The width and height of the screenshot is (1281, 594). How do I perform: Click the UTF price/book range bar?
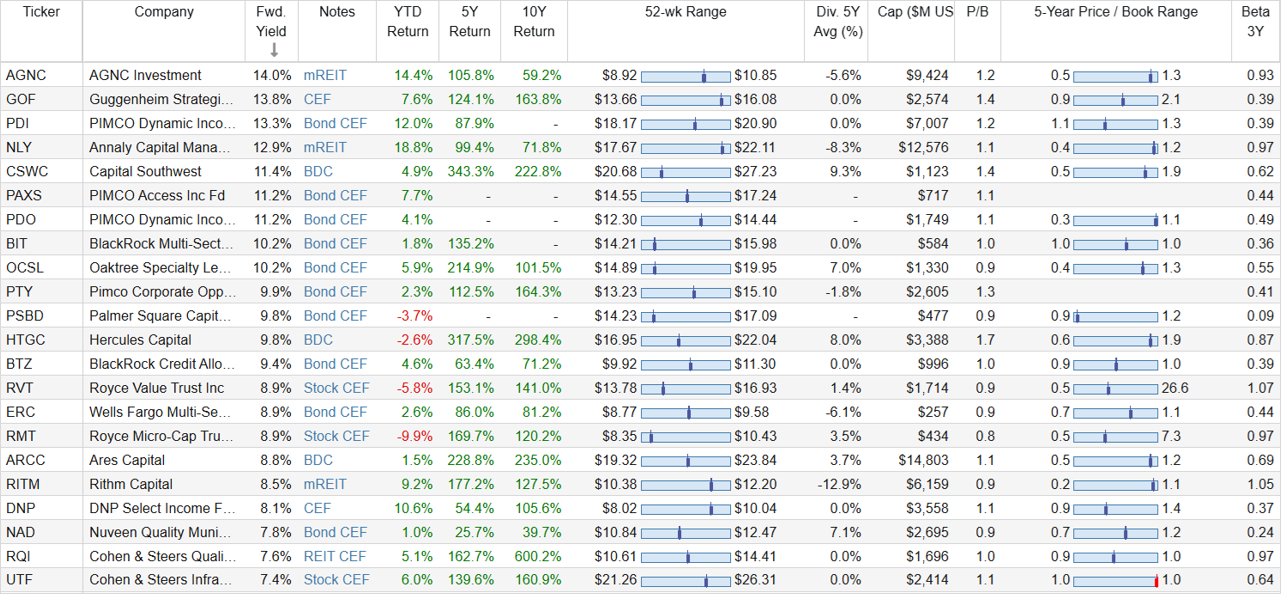pos(1115,580)
